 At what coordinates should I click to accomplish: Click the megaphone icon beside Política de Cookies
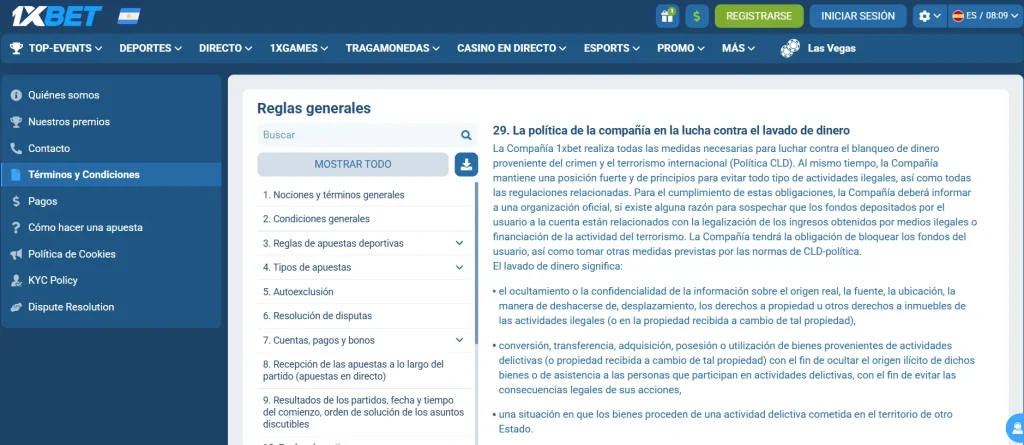[x=16, y=254]
